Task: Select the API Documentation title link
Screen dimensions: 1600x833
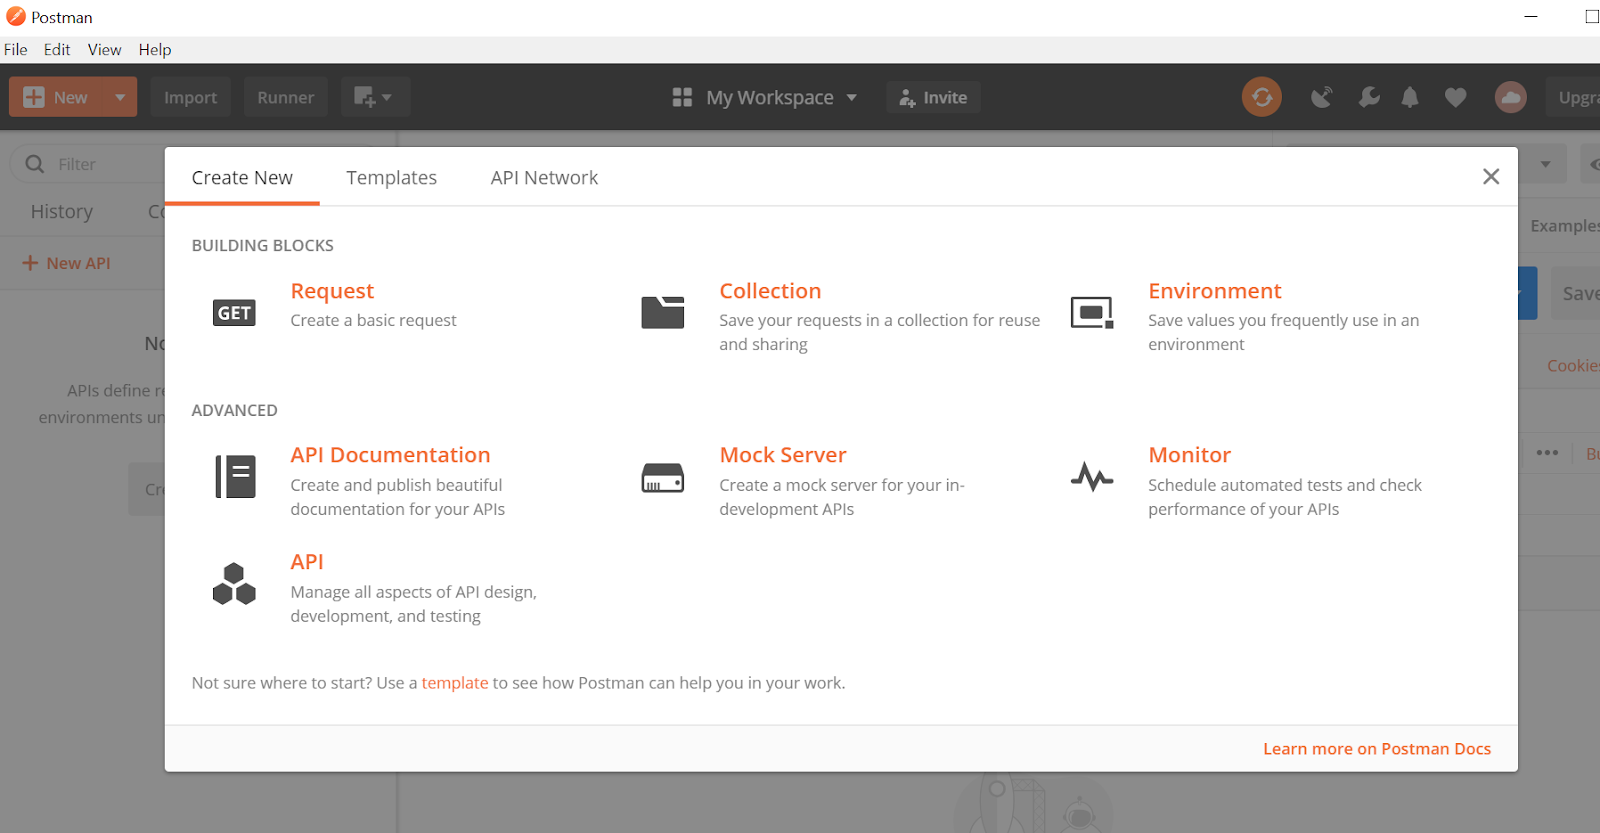Action: [390, 455]
